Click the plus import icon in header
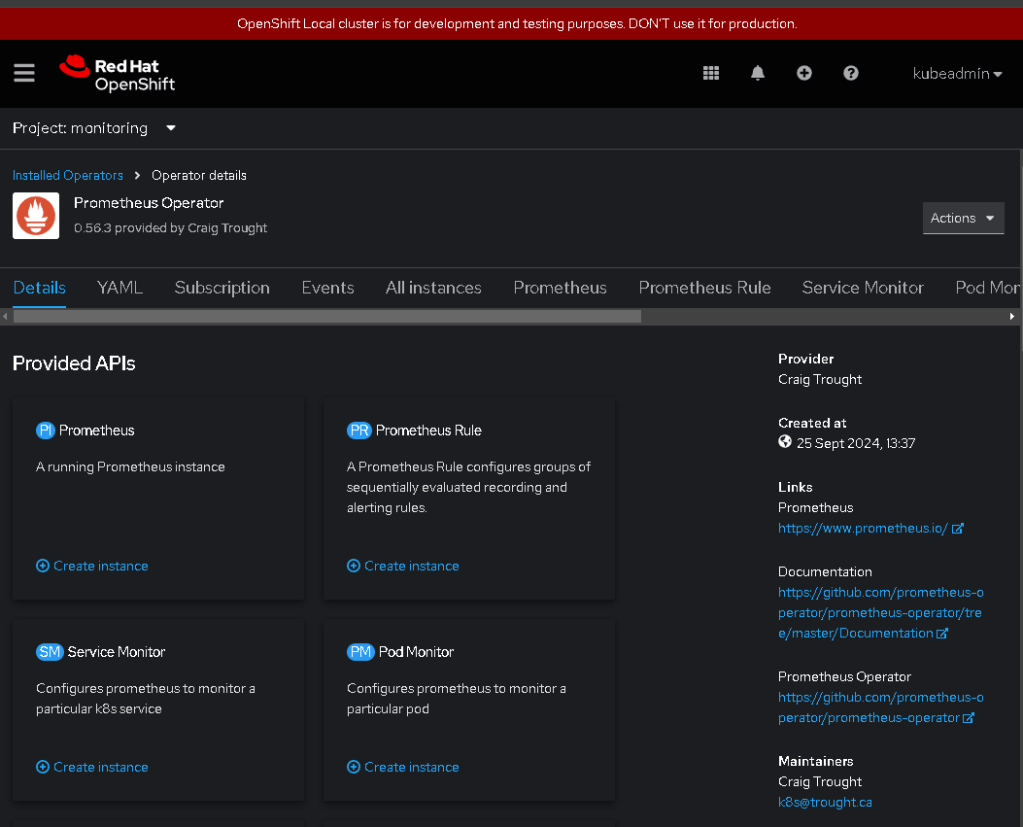Screen dimensions: 1023x827 (804, 73)
